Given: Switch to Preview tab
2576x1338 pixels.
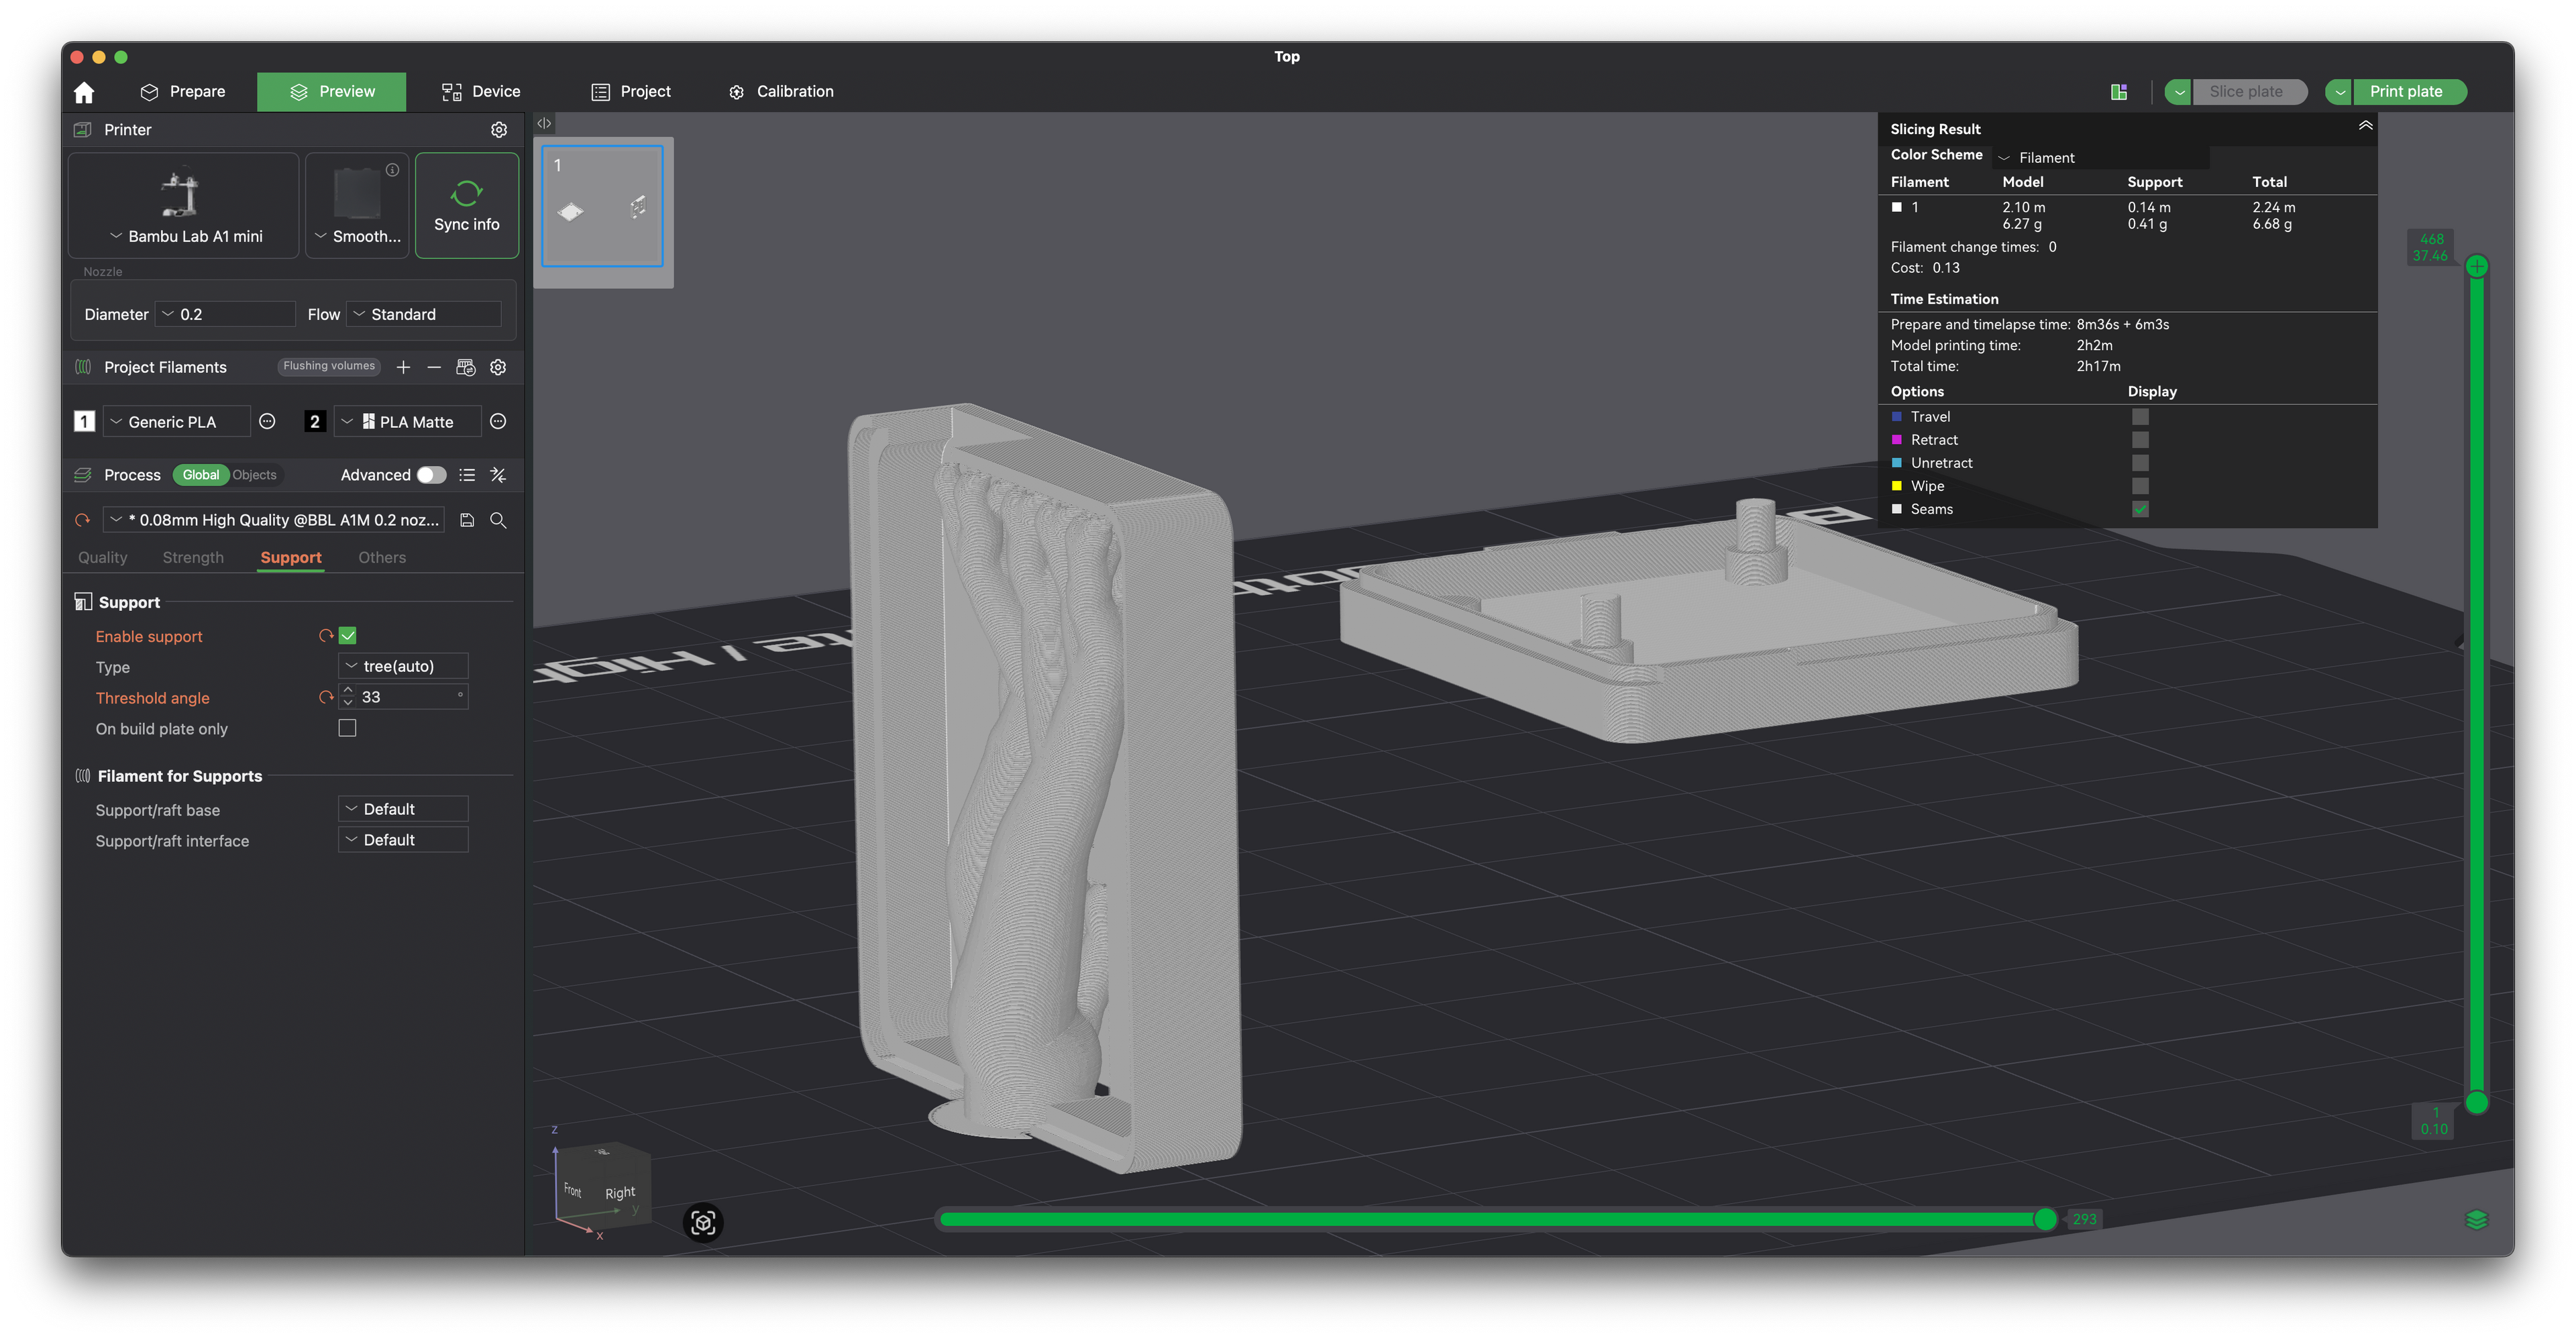Looking at the screenshot, I should pos(332,92).
